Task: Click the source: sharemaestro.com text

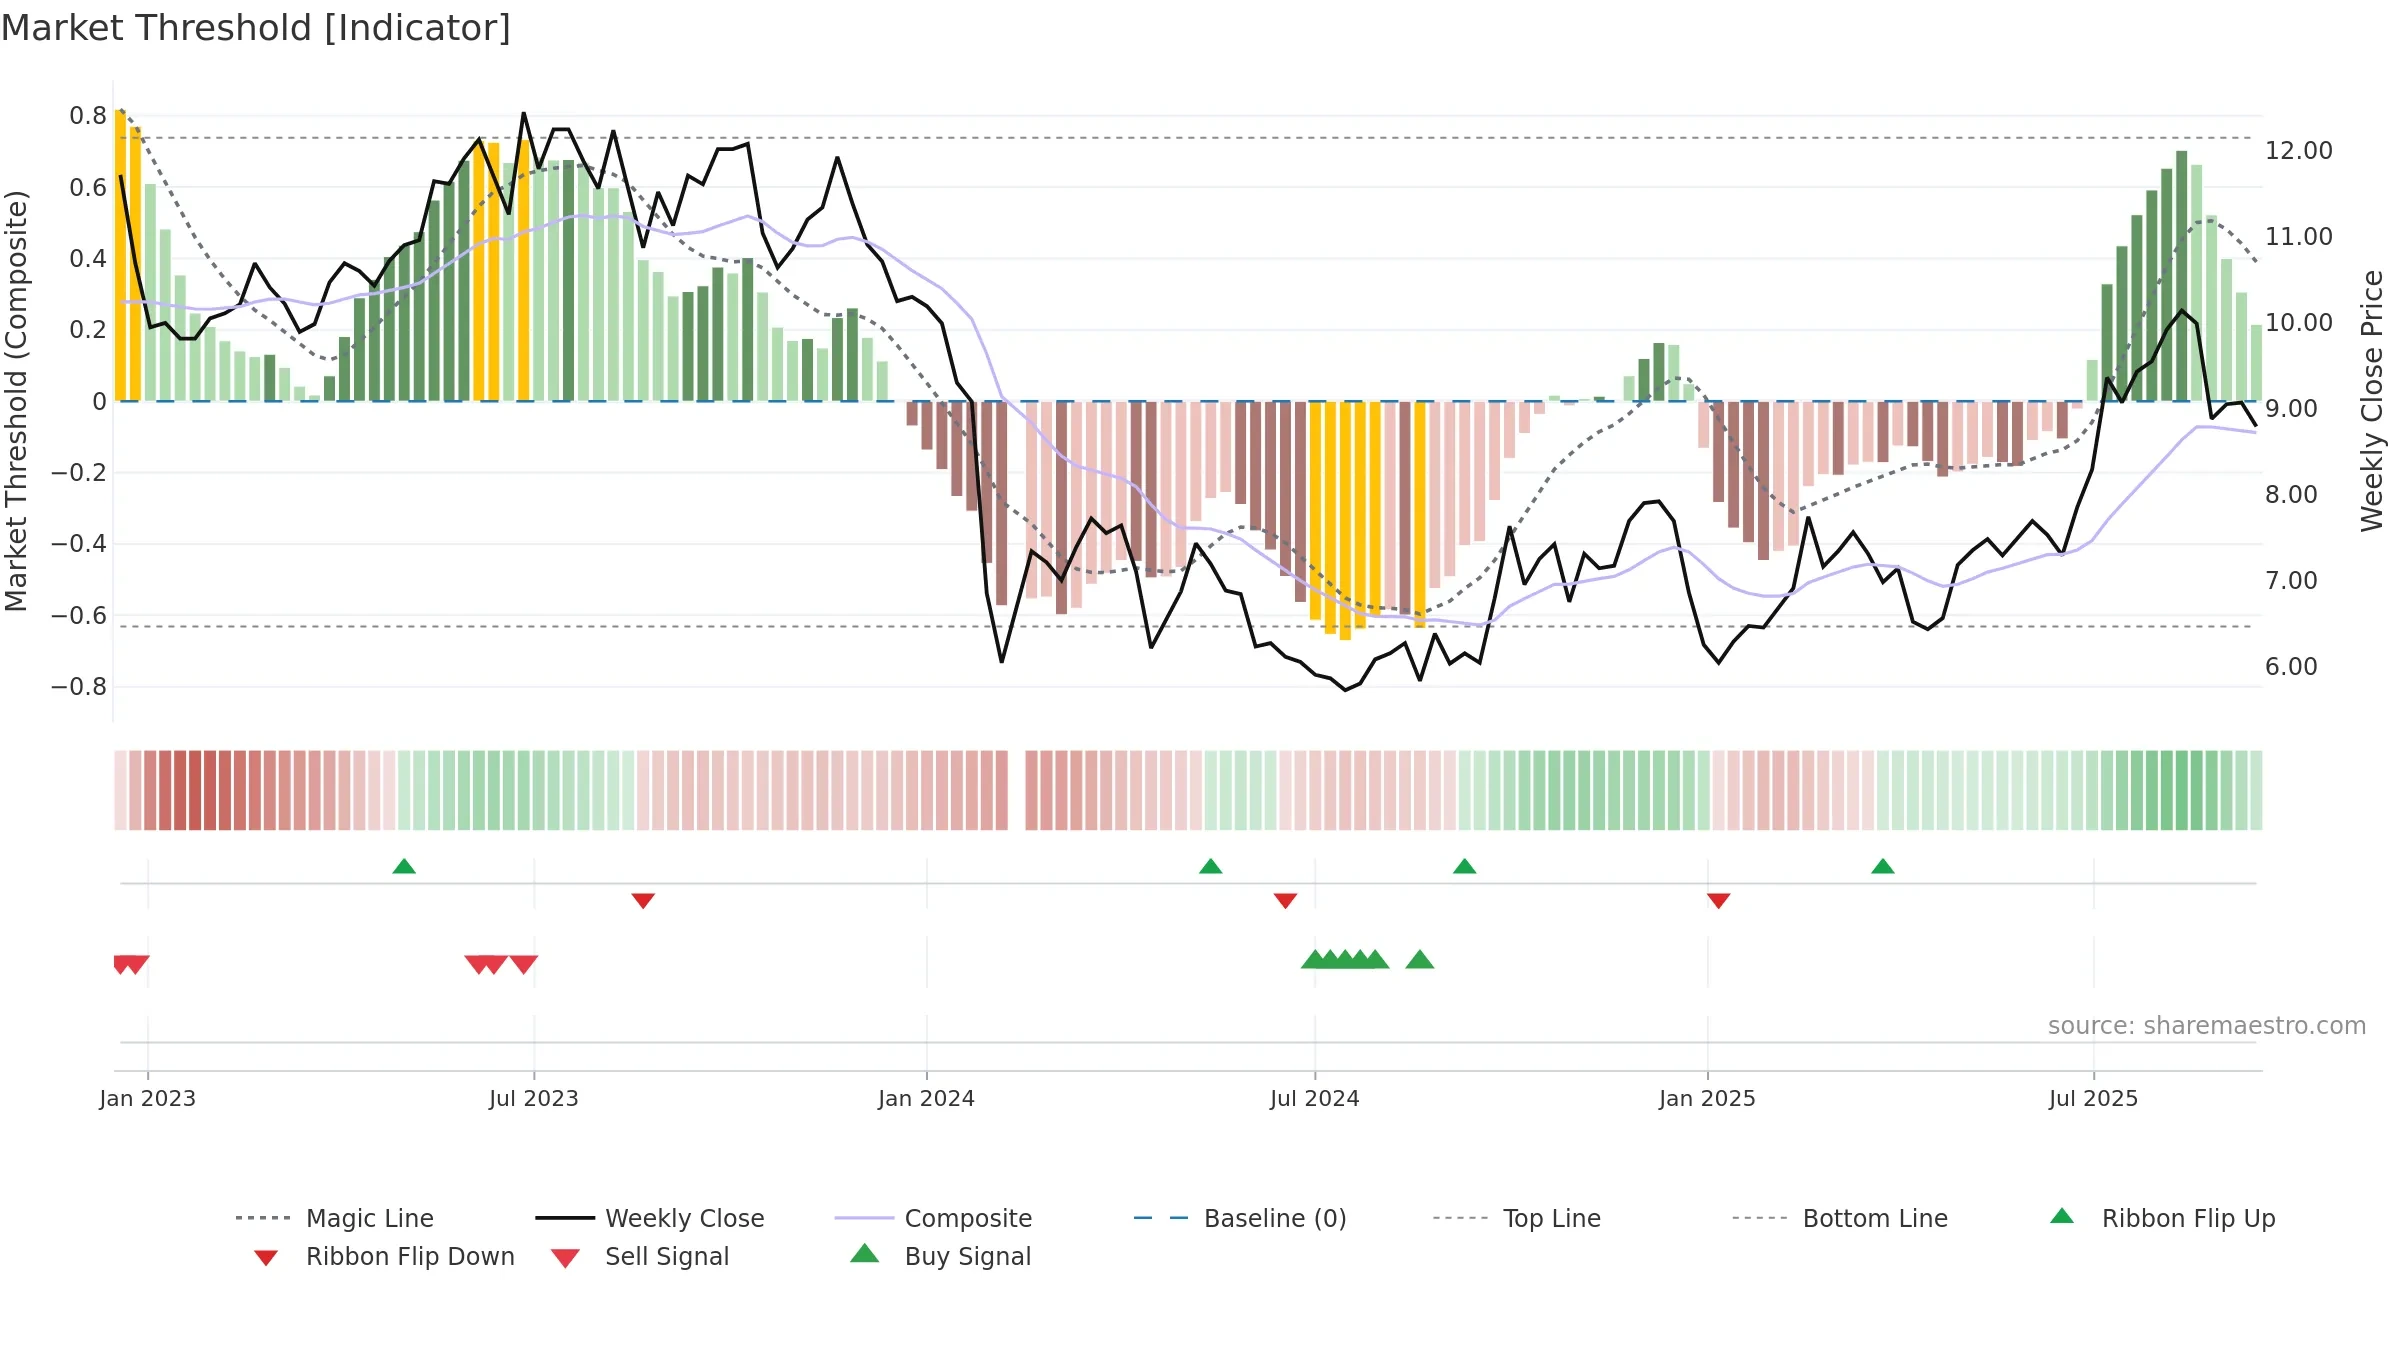Action: [x=2207, y=1026]
